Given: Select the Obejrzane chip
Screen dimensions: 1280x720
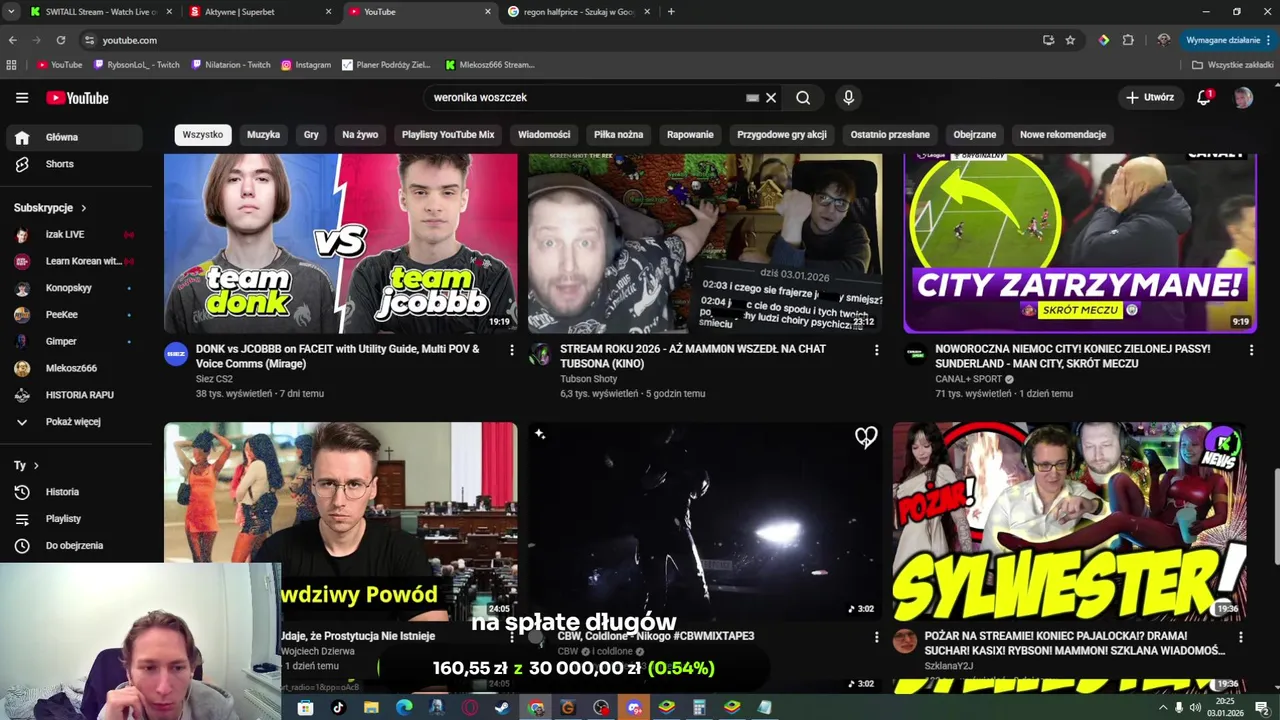Looking at the screenshot, I should 975,134.
